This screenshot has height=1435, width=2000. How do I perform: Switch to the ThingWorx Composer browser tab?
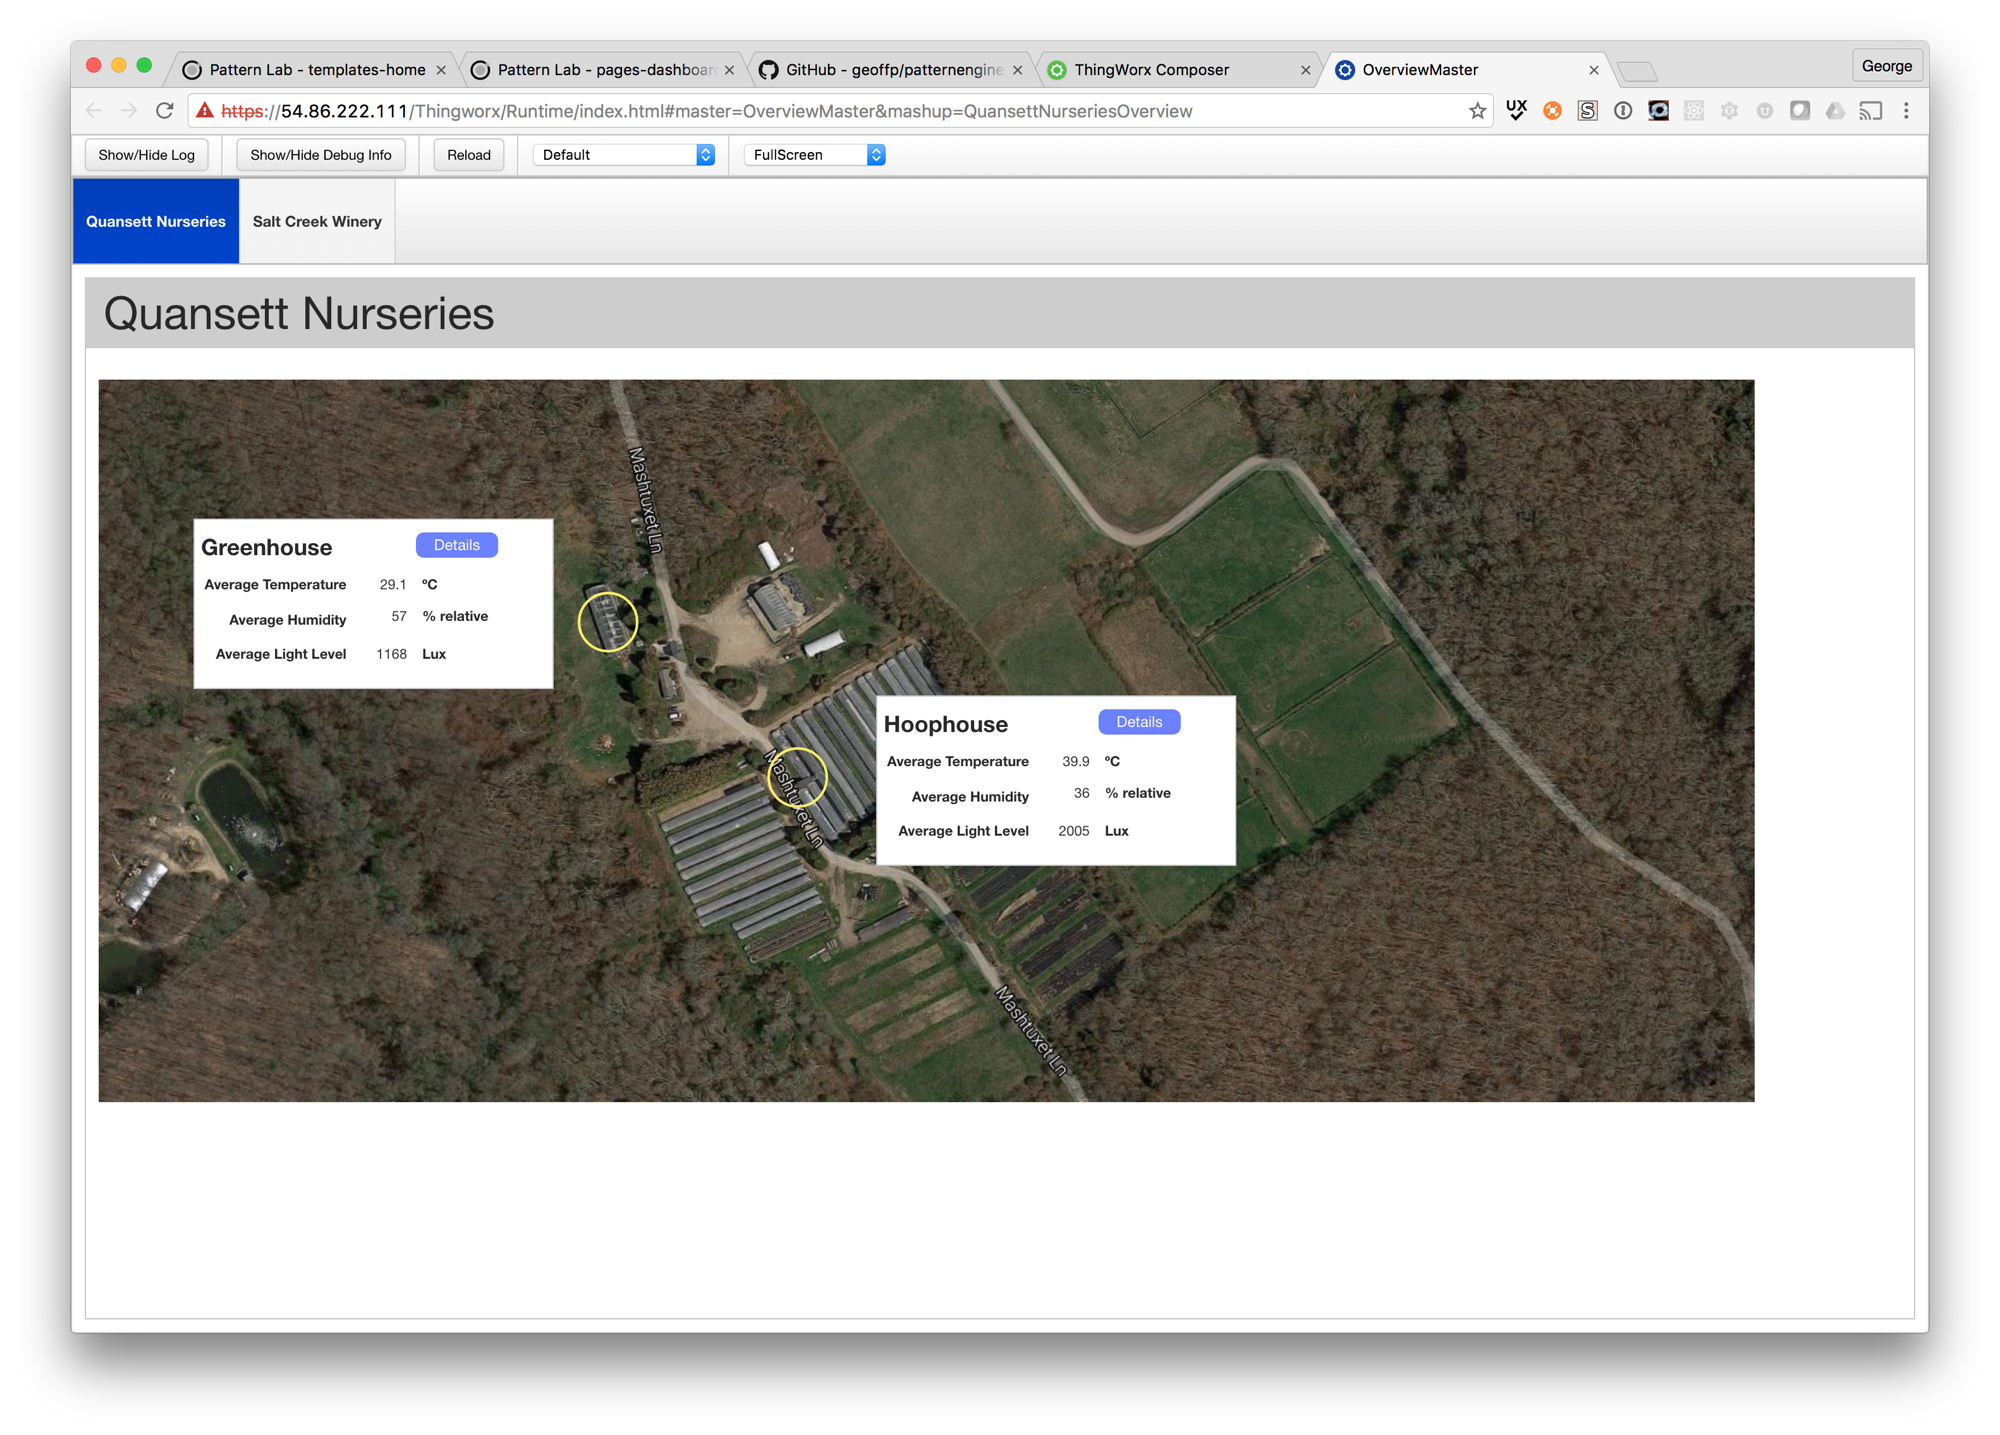pos(1150,69)
